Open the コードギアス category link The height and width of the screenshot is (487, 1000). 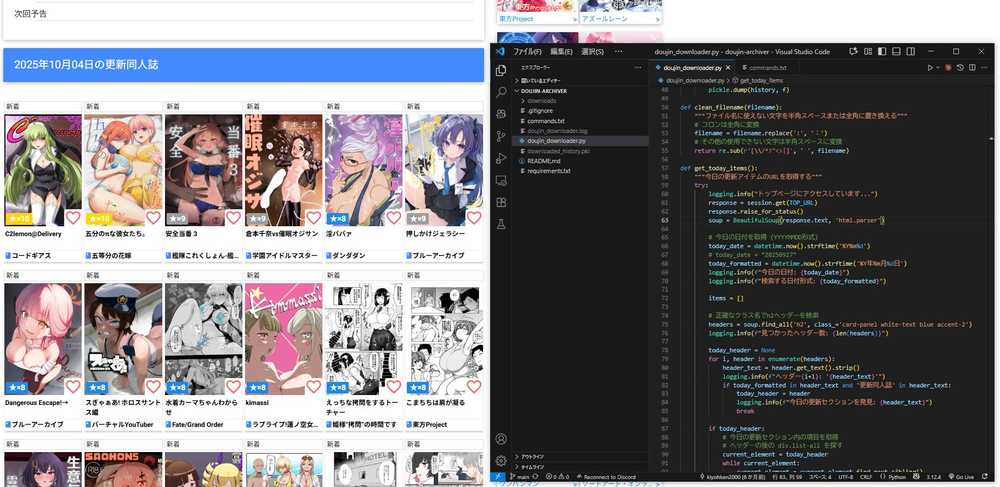pos(31,256)
